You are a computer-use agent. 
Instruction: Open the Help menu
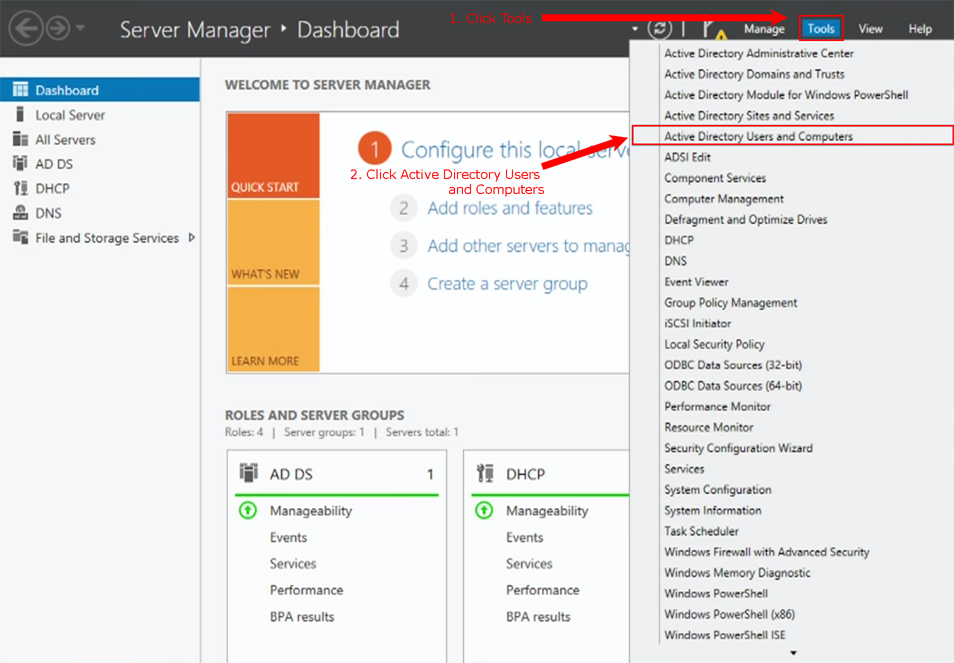click(x=920, y=29)
